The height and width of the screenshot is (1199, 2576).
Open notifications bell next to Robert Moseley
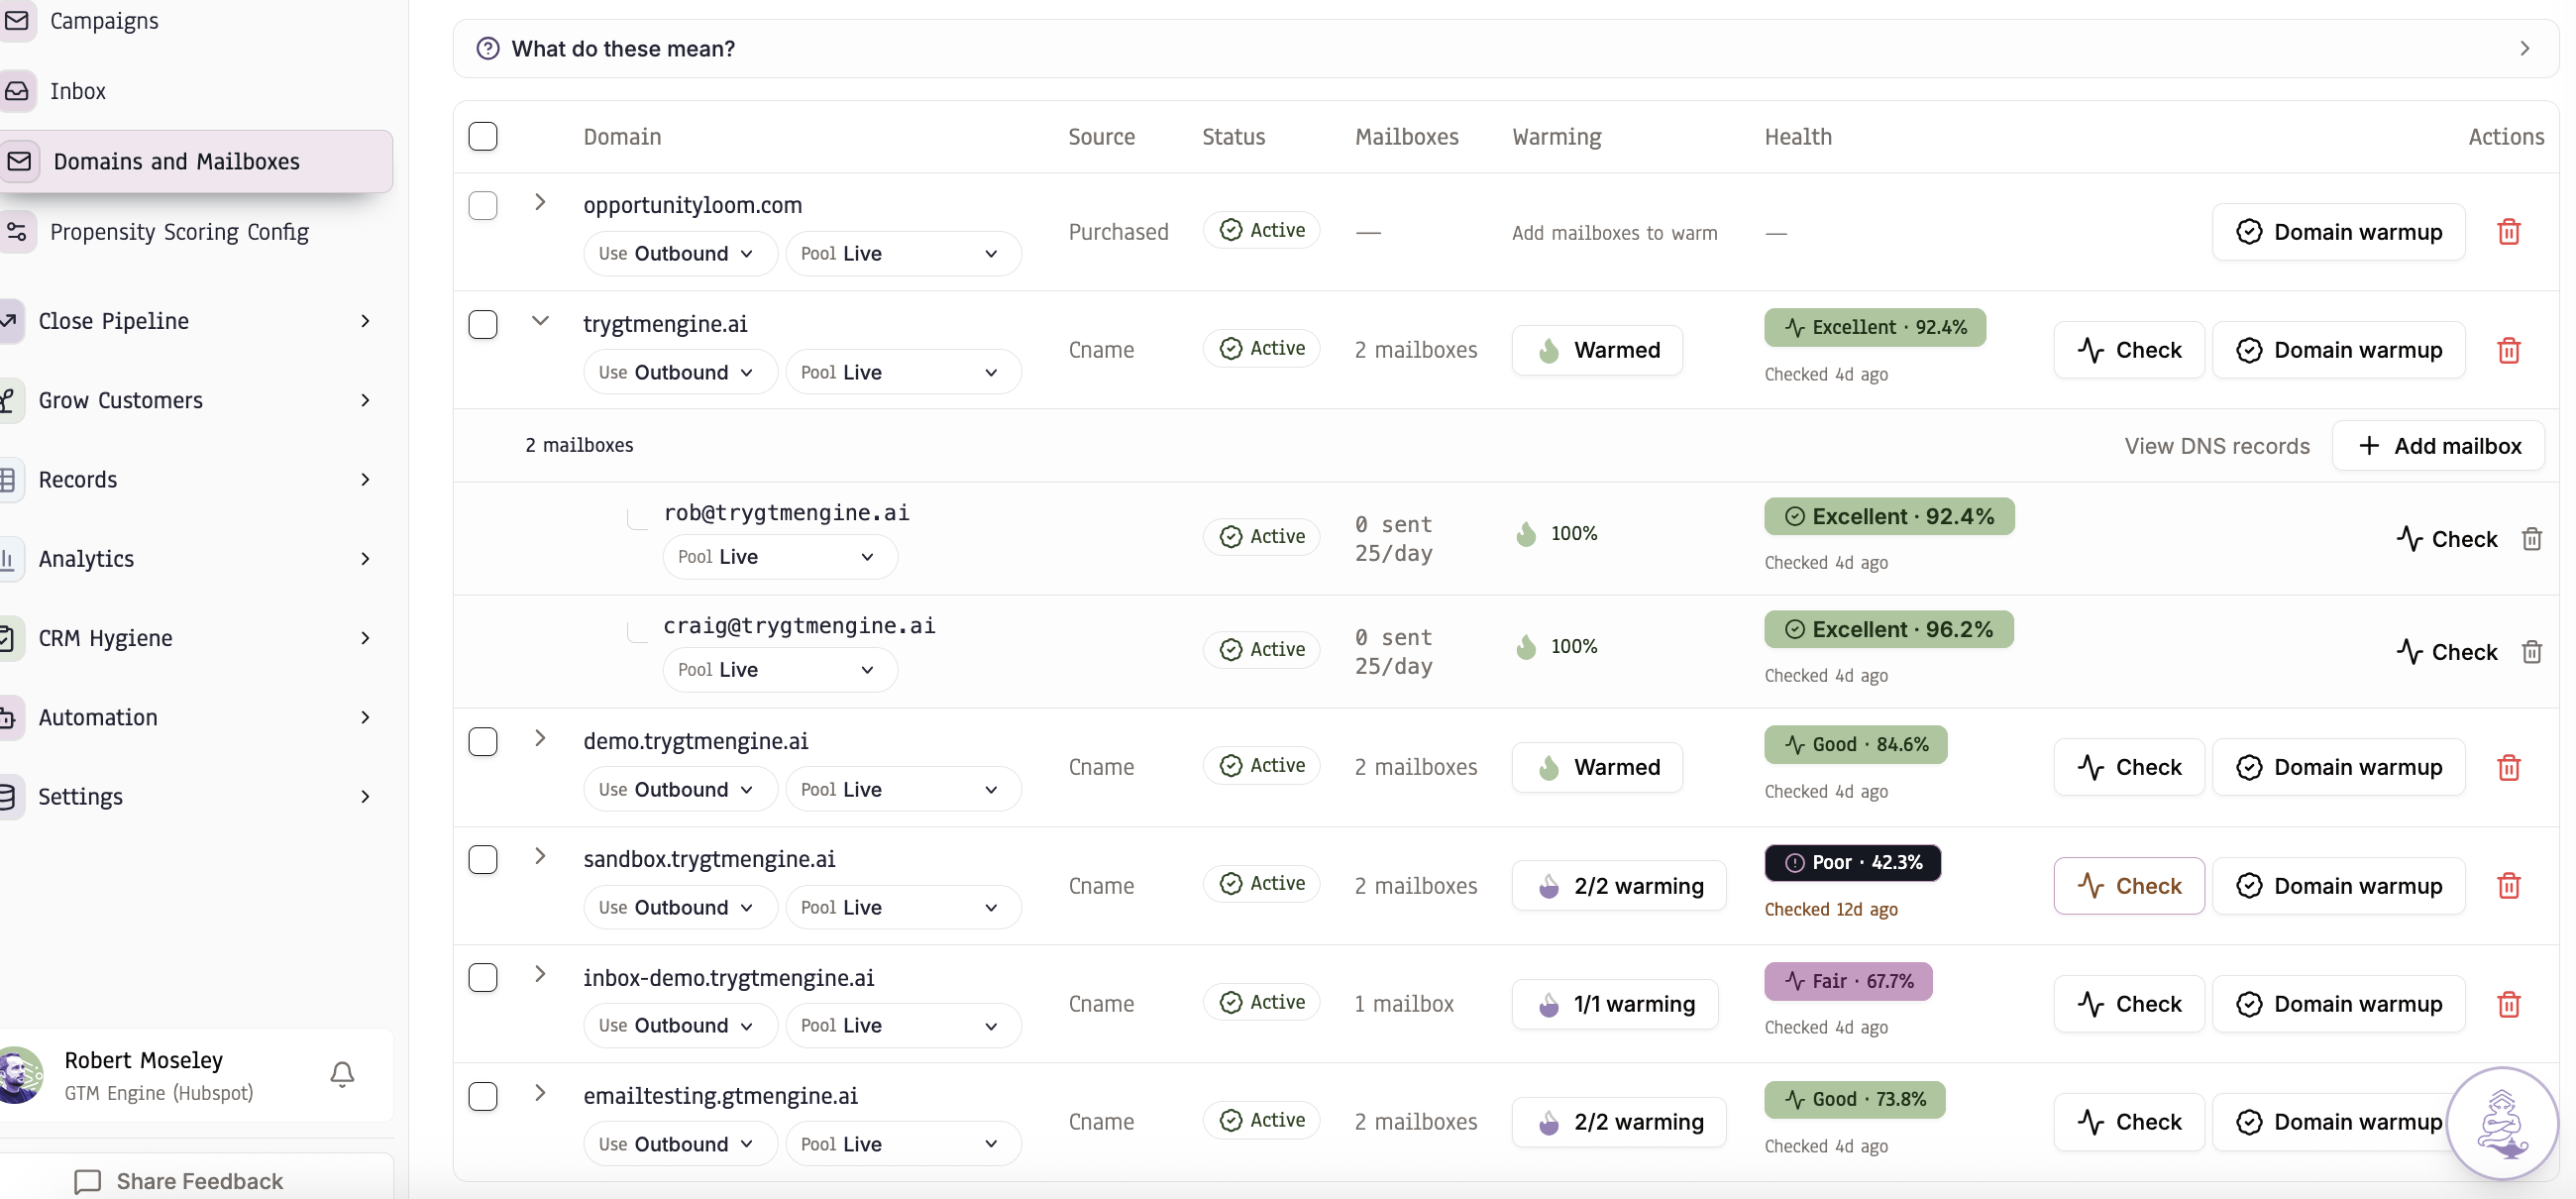342,1074
